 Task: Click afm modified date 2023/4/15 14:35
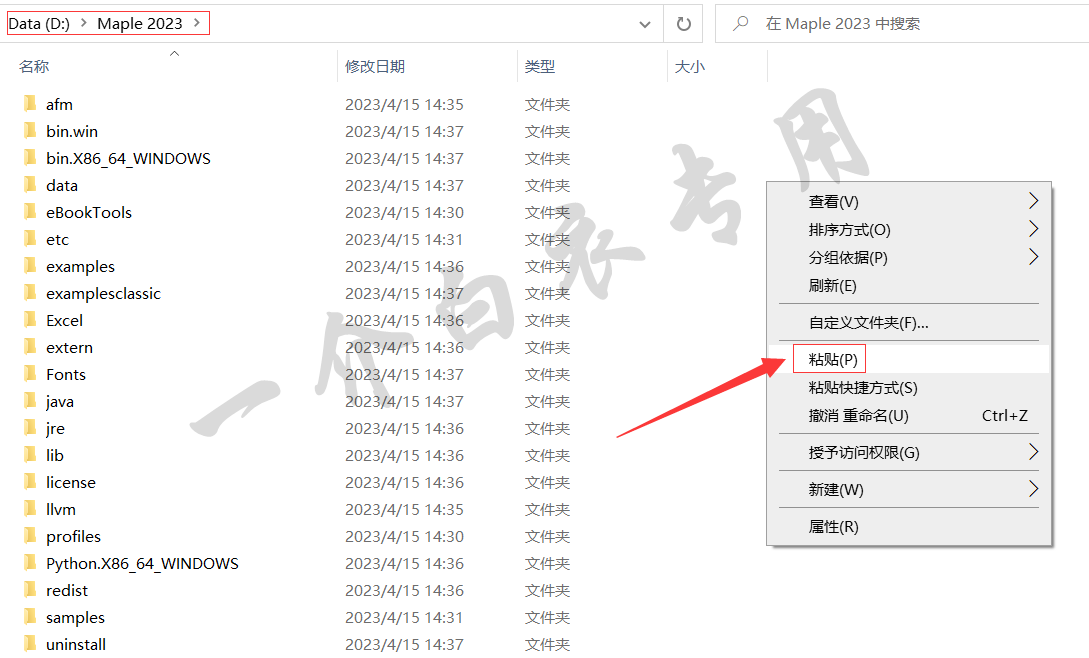[404, 104]
